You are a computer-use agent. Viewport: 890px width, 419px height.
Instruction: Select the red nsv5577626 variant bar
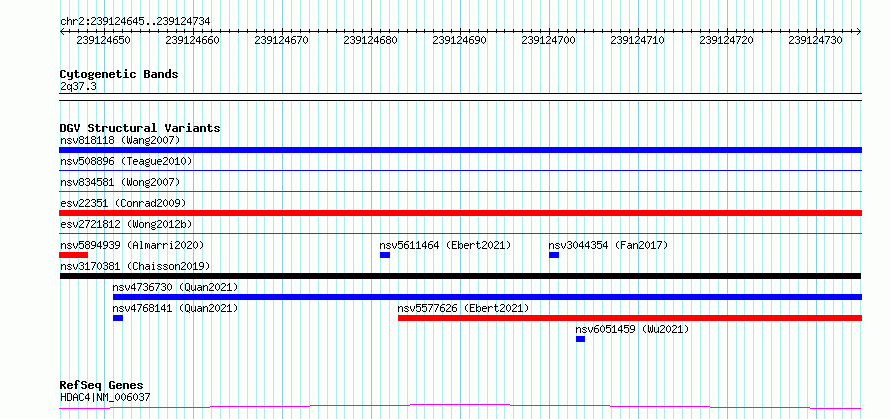click(630, 318)
